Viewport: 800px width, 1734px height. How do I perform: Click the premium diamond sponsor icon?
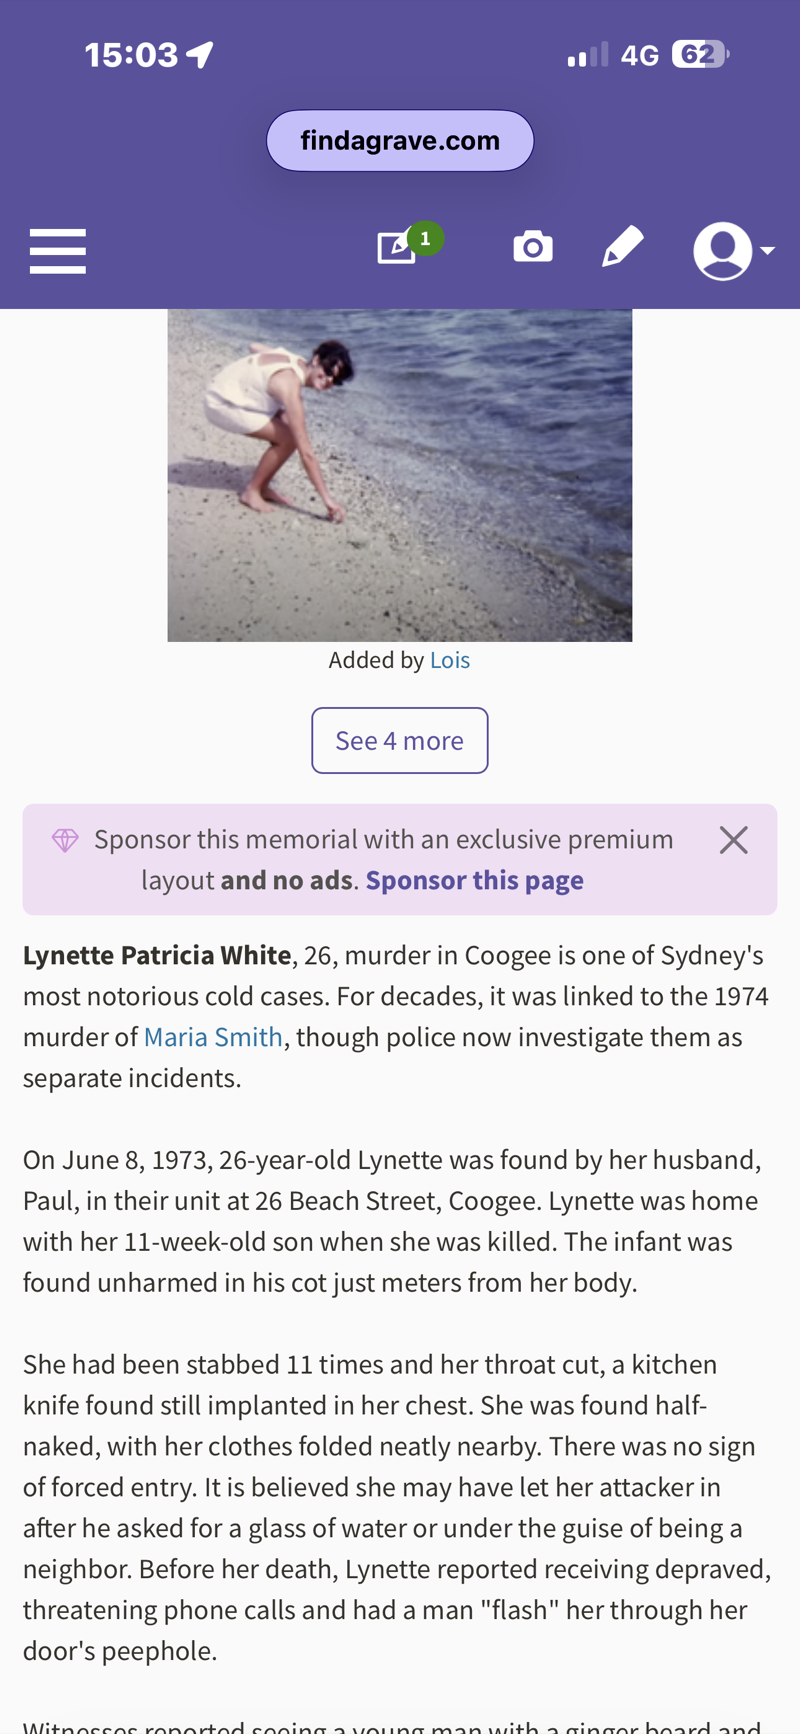(63, 840)
